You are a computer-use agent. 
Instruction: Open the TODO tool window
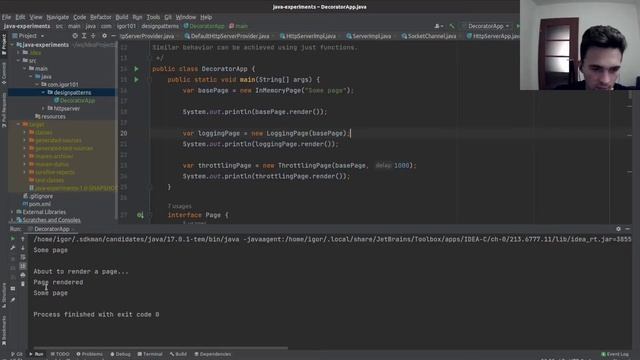(x=60, y=354)
